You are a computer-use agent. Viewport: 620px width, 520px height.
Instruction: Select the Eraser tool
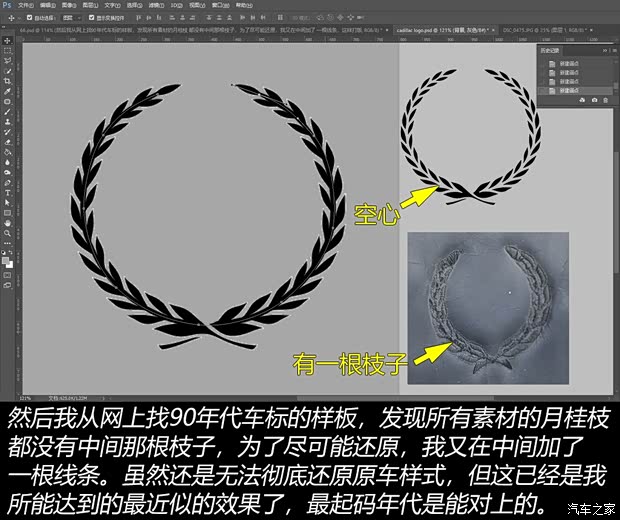8,142
